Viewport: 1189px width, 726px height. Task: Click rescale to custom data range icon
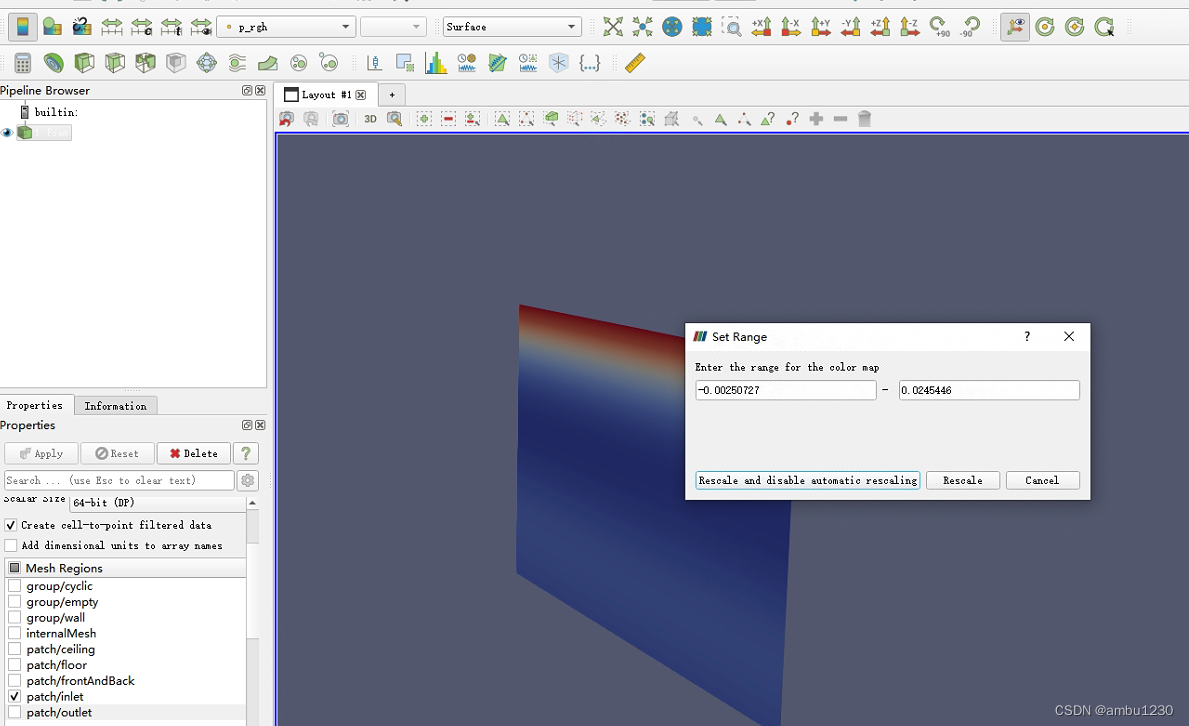coord(142,27)
